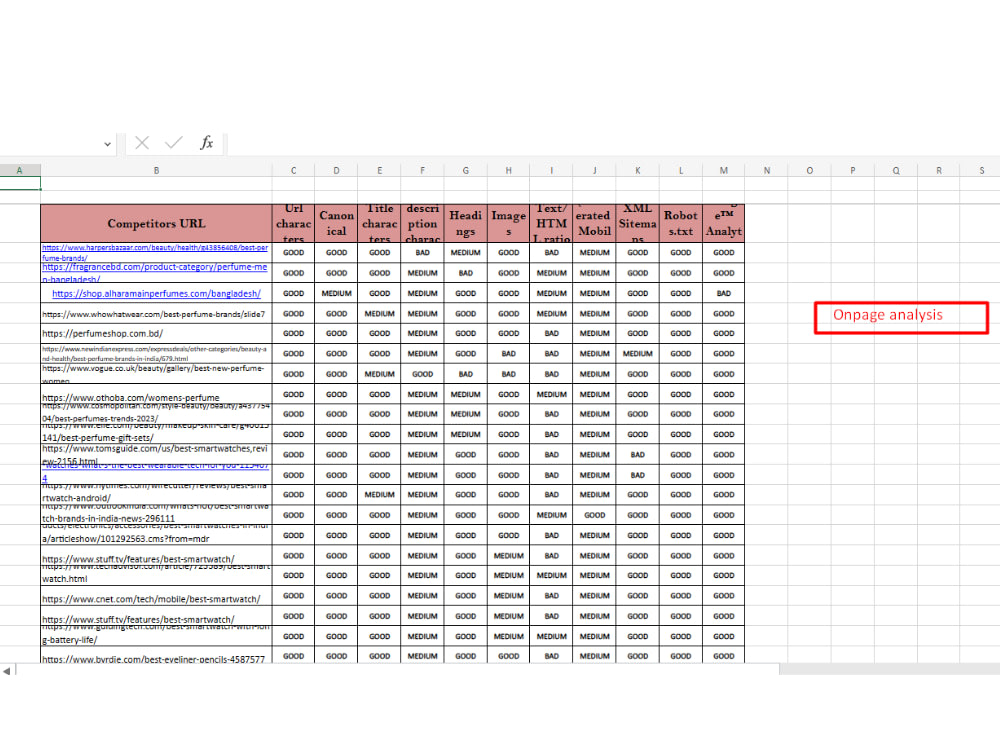Image resolution: width=1000 pixels, height=750 pixels.
Task: Select BAD Headings cell in fragrancebd row
Action: coord(466,273)
